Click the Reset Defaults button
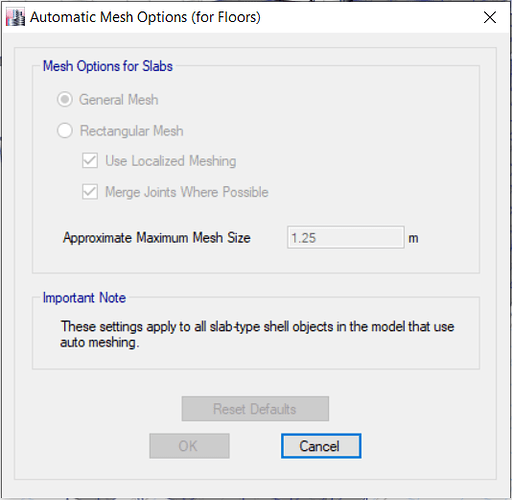The height and width of the screenshot is (500, 512). (255, 409)
